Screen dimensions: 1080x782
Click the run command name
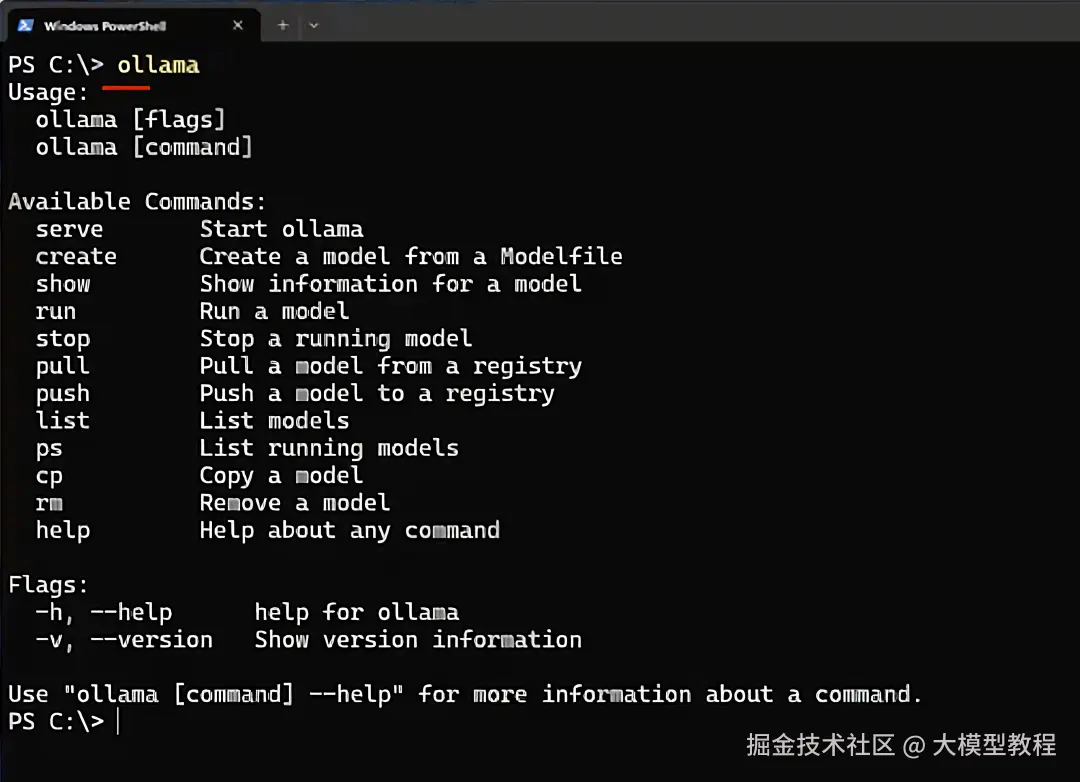coord(55,311)
